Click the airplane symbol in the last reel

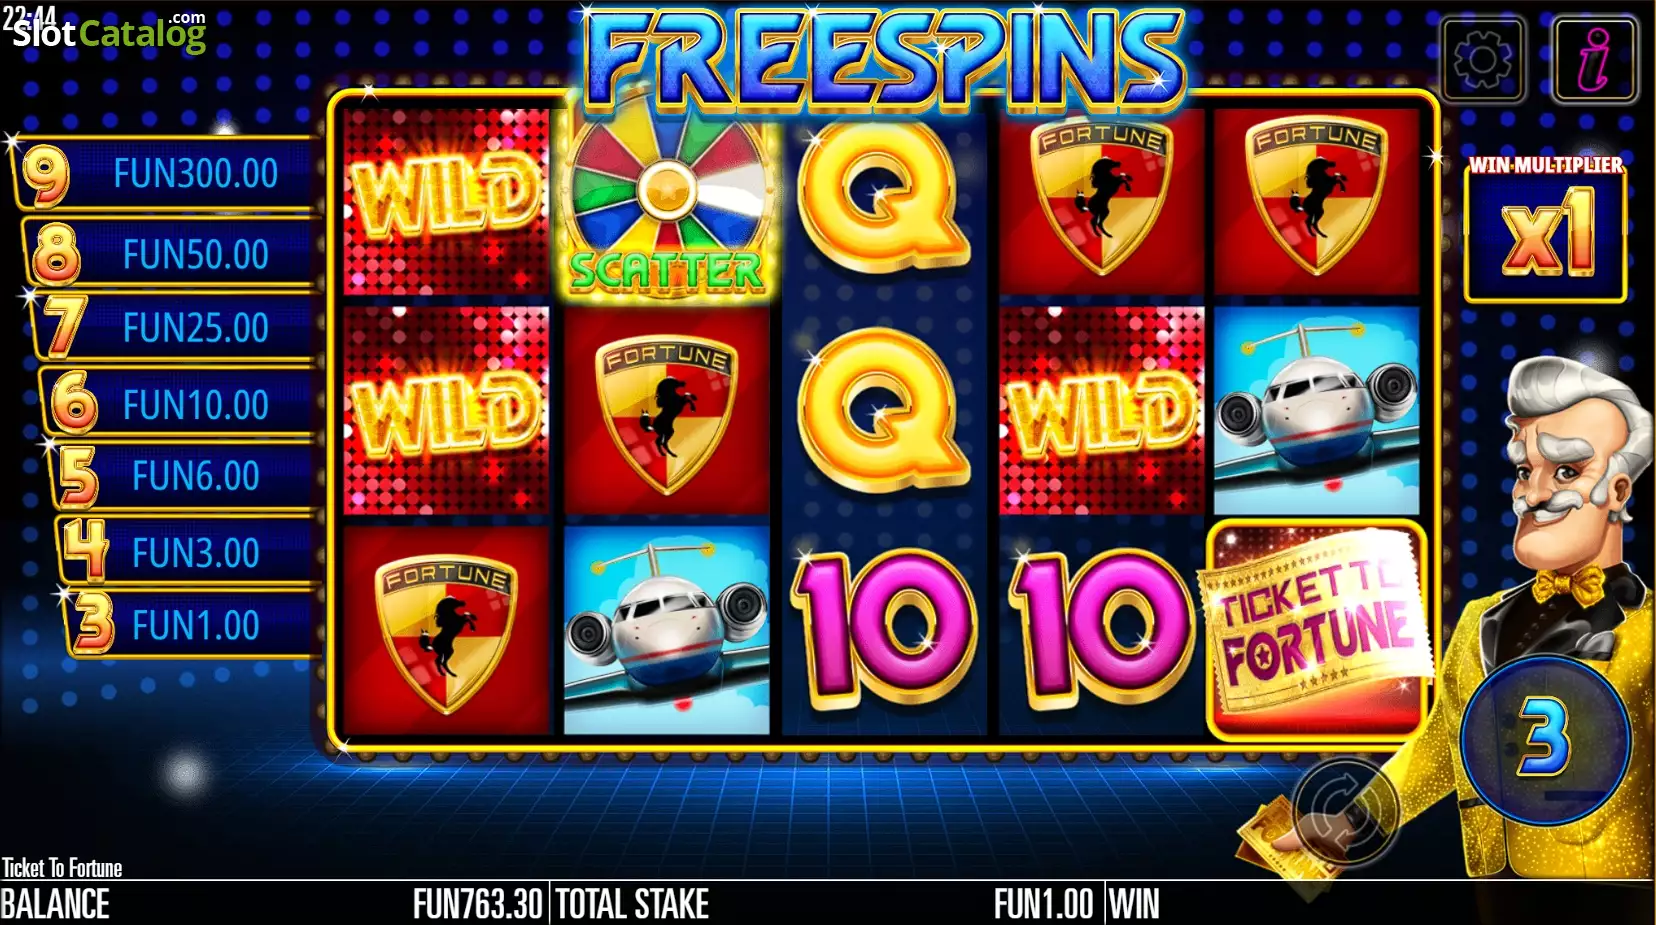click(1316, 410)
